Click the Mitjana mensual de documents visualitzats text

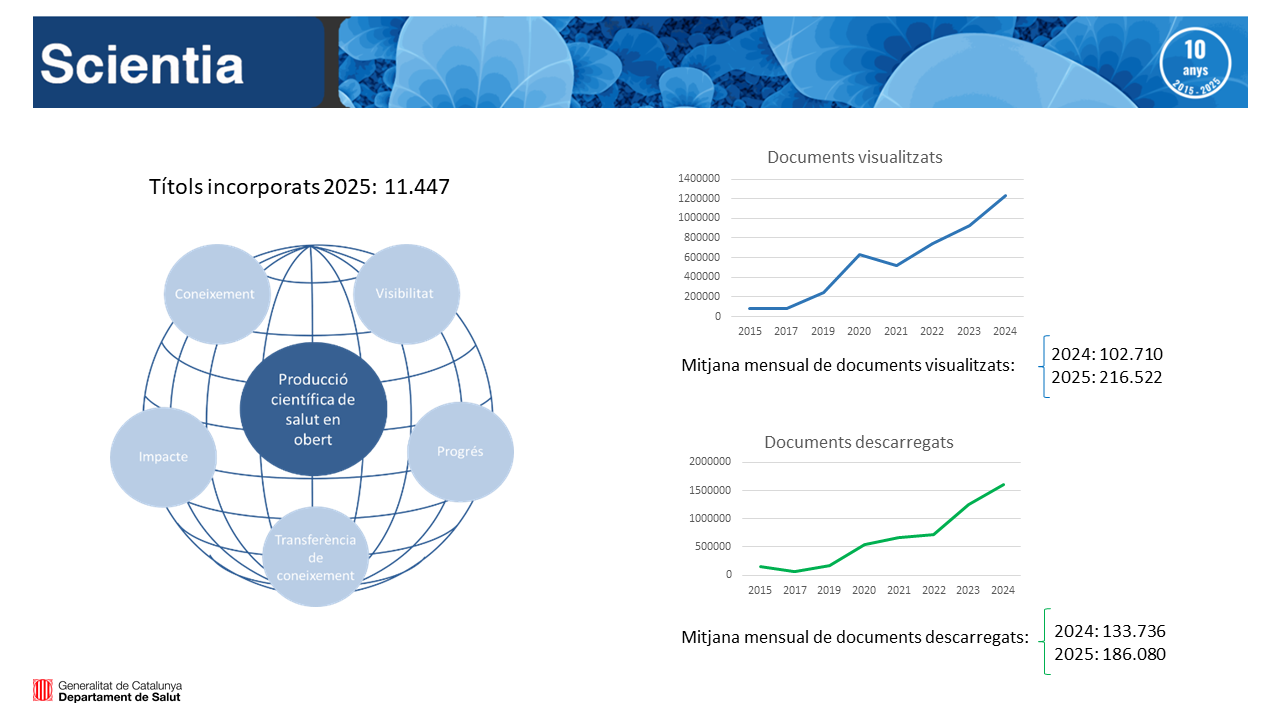[848, 366]
